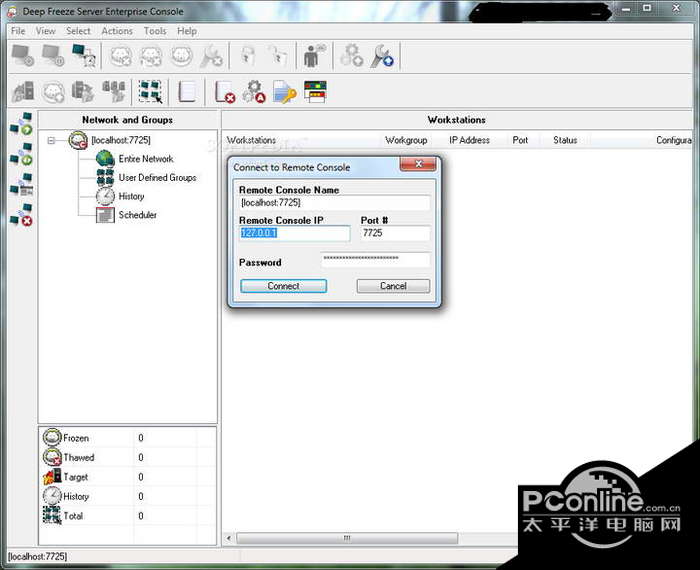Screen dimensions: 700x570
Task: Click the plain bear face toolbar icon
Action: 182,56
